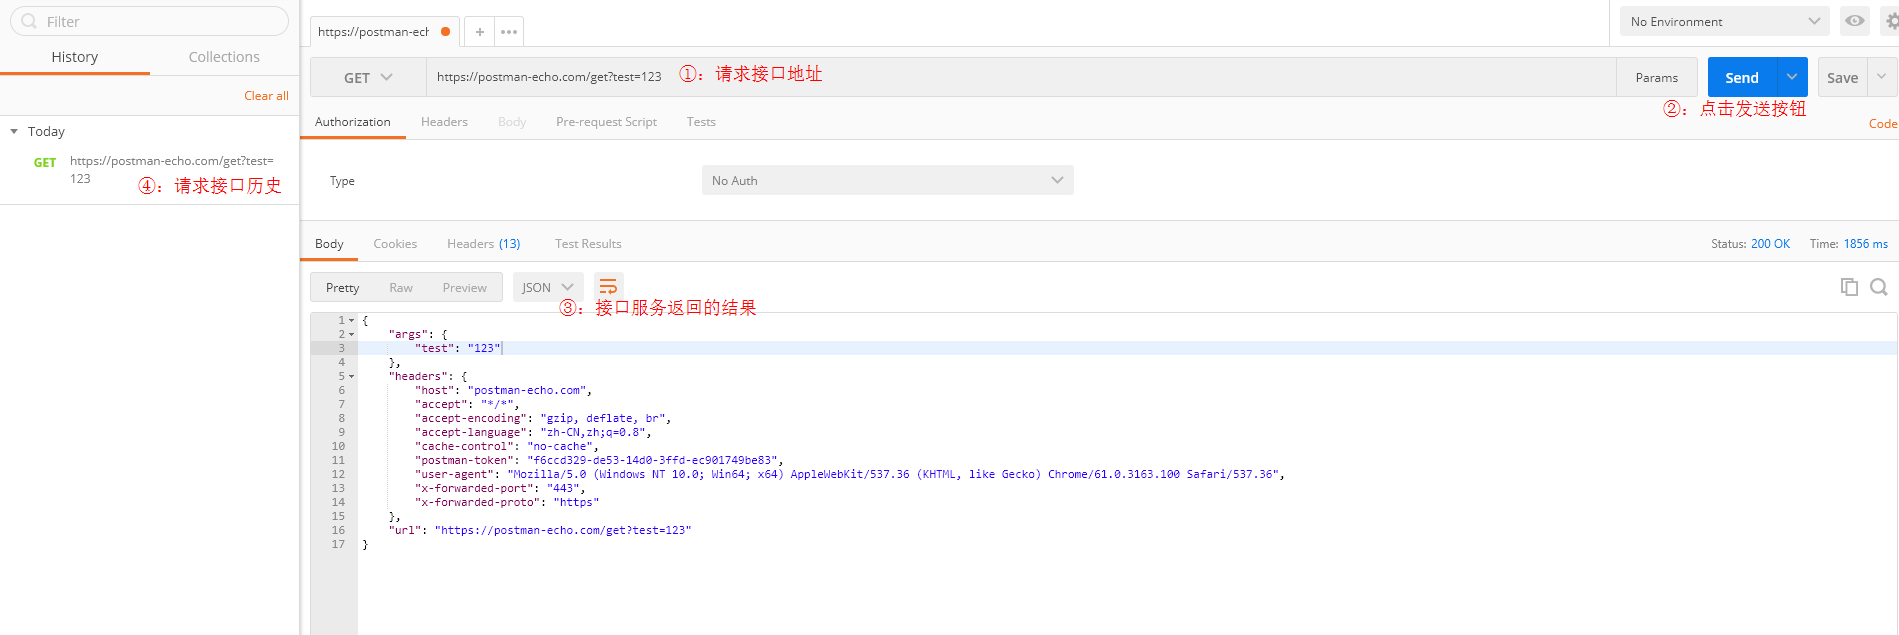Select the Preview view mode
This screenshot has height=635, width=1899.
click(465, 287)
